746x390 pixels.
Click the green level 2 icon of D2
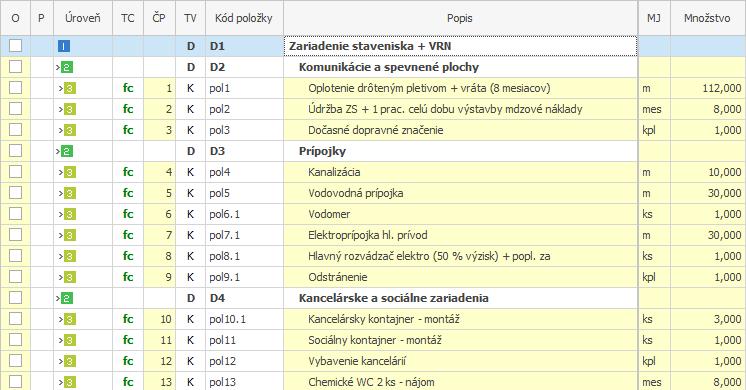point(67,68)
